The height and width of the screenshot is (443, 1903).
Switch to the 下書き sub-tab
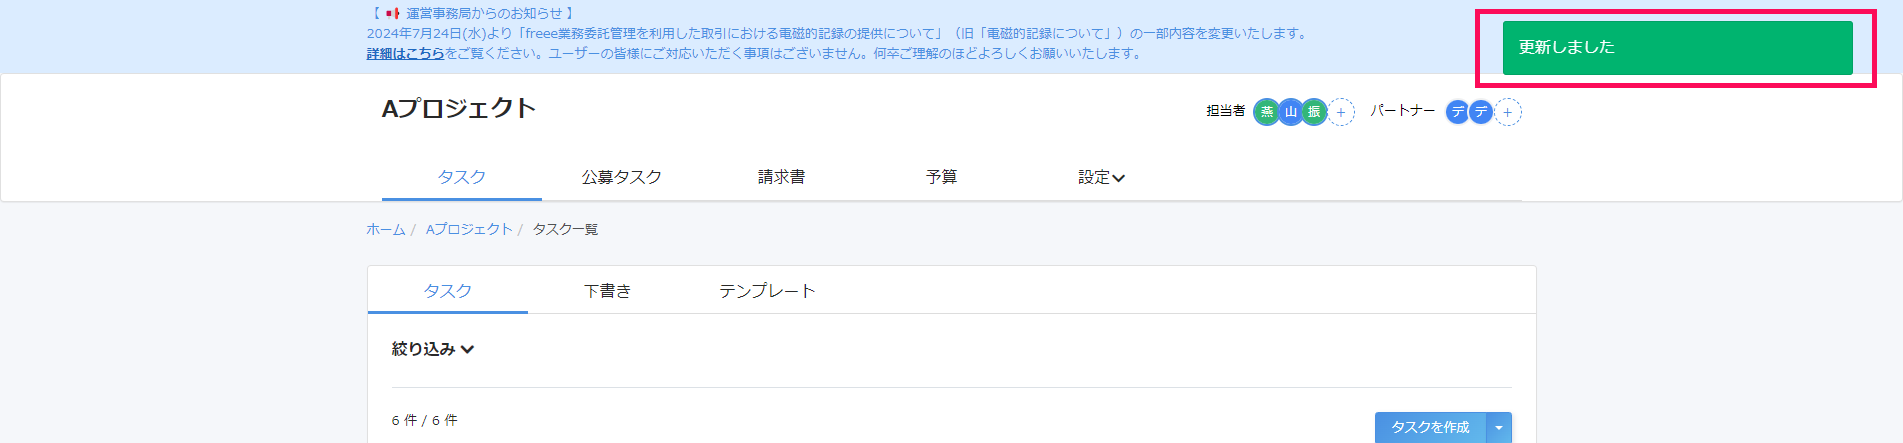(608, 291)
